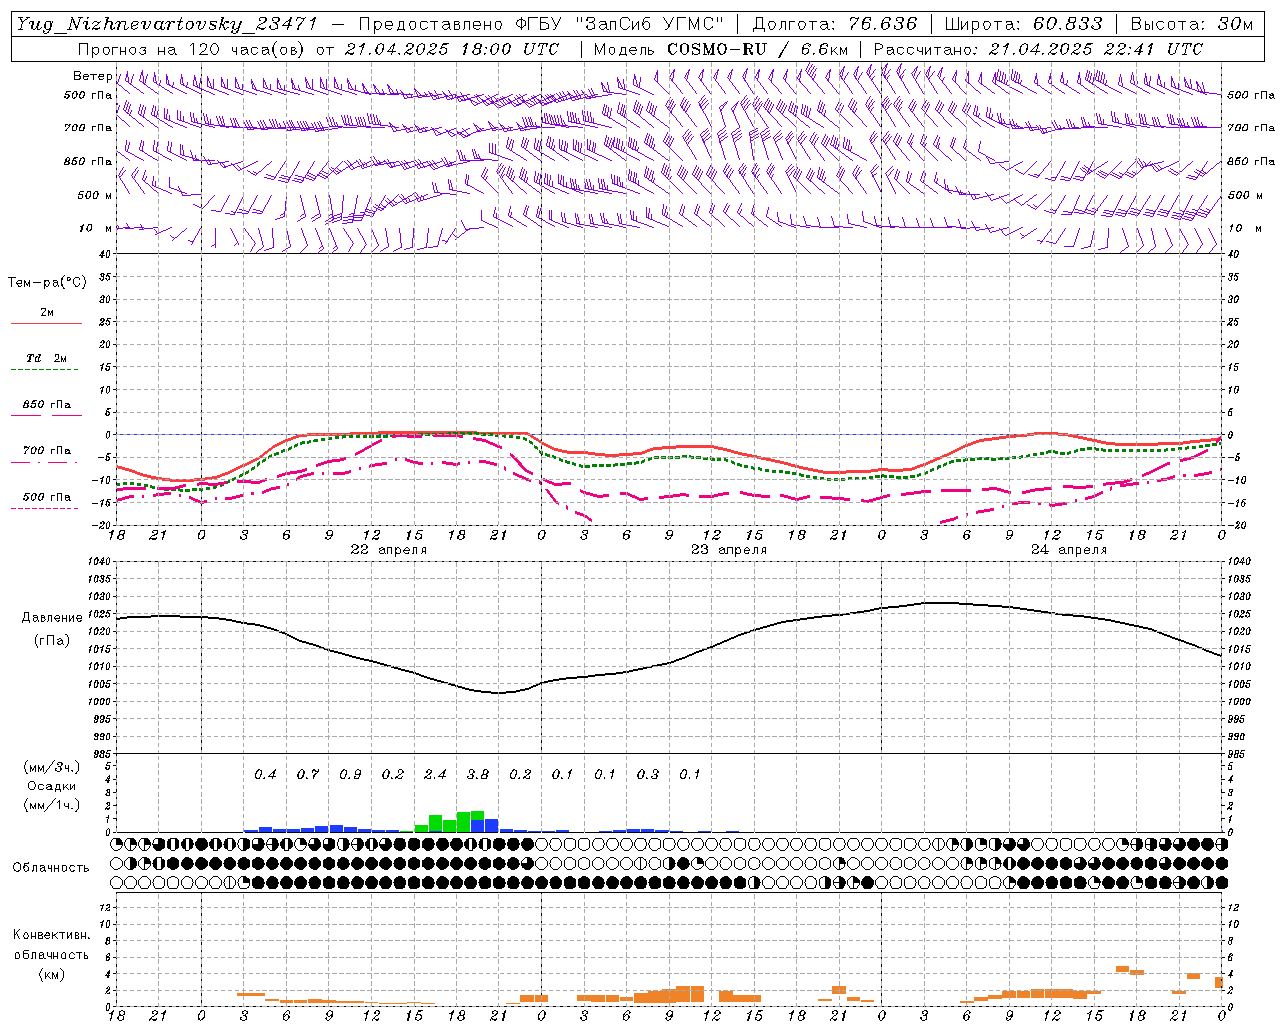1280x1024 pixels.
Task: Select the longitude value Долгота: 76.636
Action: [x=834, y=24]
